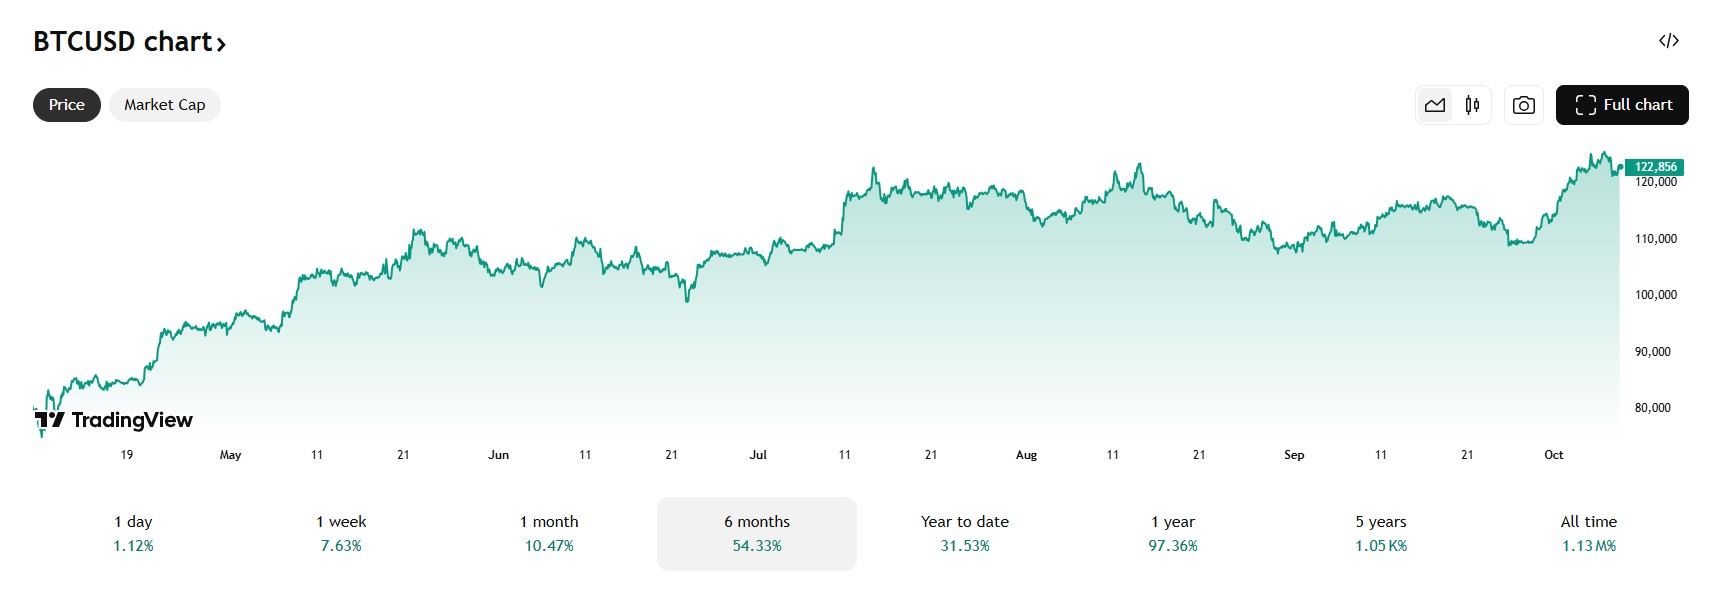Select the 1 day range
Viewport: 1722px width, 601px height.
pyautogui.click(x=133, y=533)
